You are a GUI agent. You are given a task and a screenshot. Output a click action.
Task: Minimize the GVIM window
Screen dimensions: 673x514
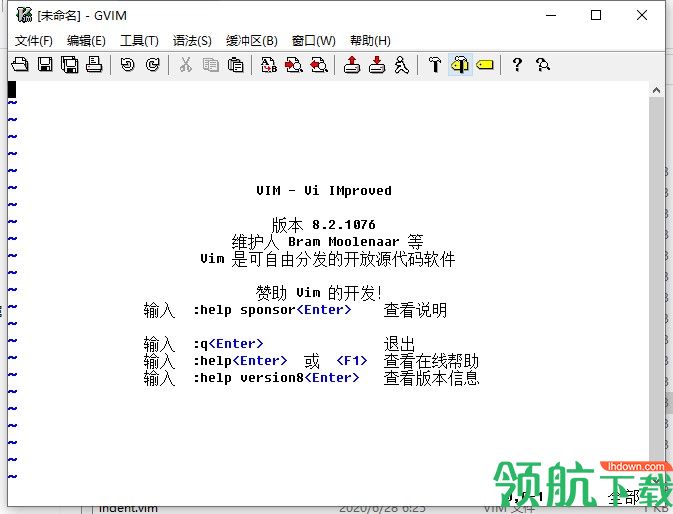551,15
